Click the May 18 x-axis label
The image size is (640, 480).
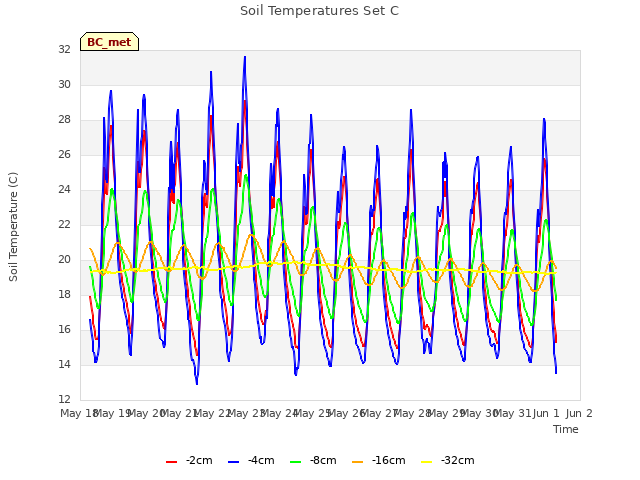coord(79,413)
